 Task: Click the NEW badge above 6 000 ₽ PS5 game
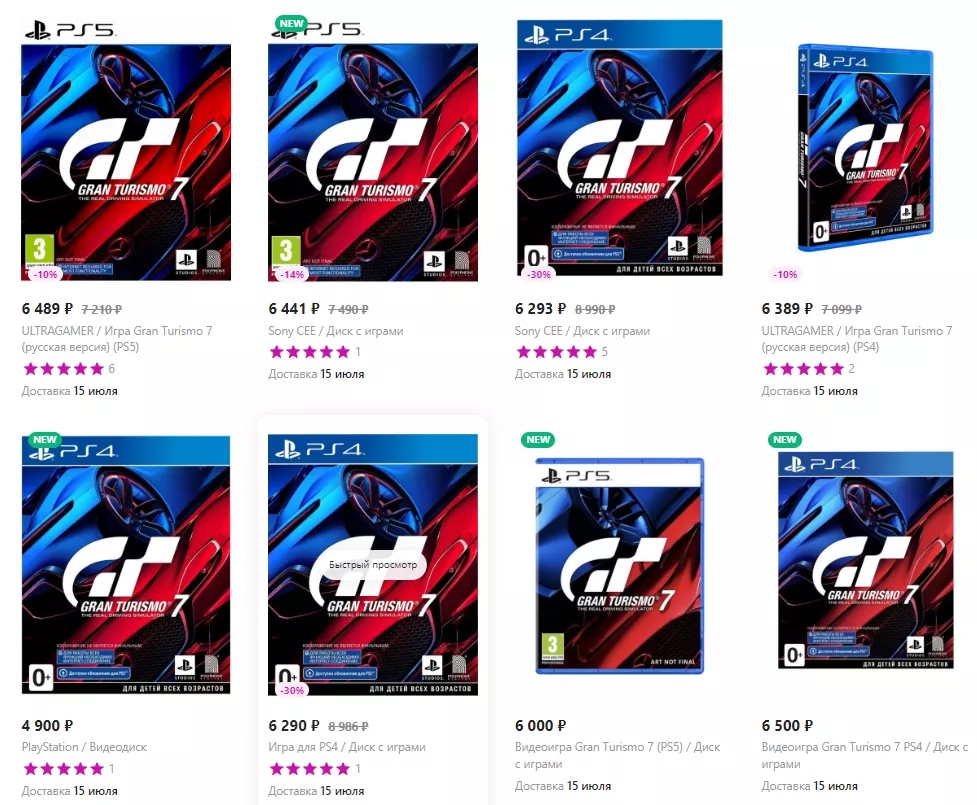click(x=538, y=439)
